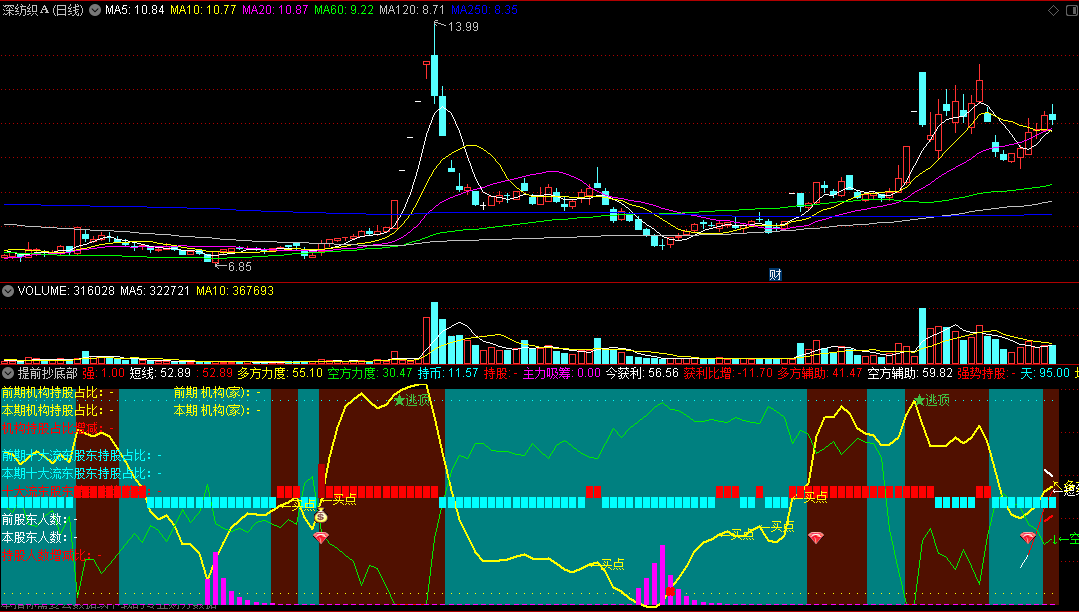1079x612 pixels.
Task: Click the 获利比增: -11.70 value
Action: click(728, 373)
